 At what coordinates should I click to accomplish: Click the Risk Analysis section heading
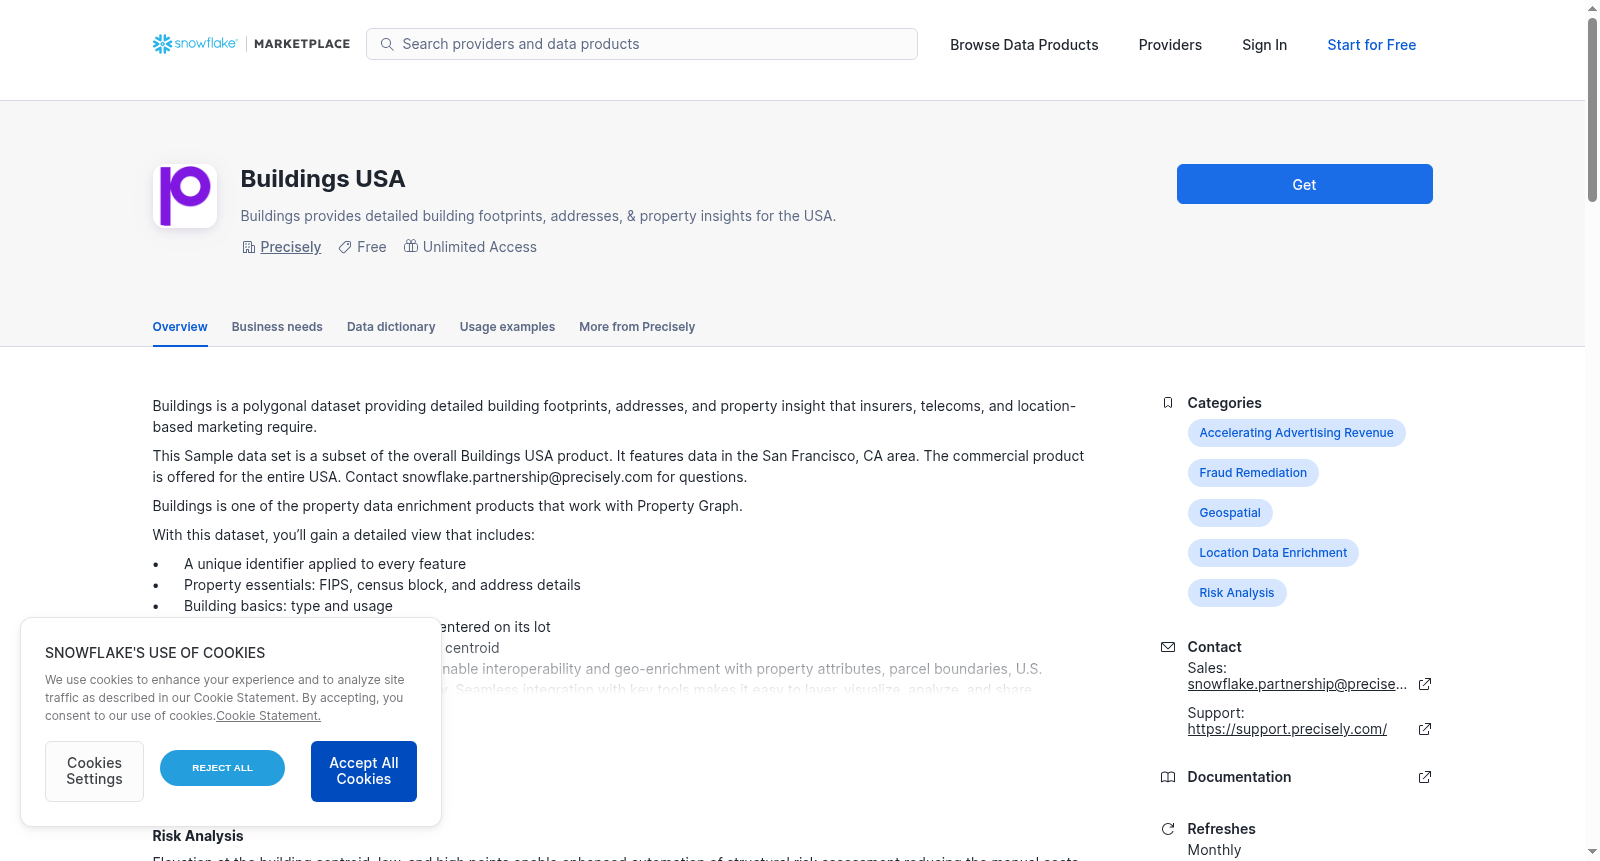198,836
